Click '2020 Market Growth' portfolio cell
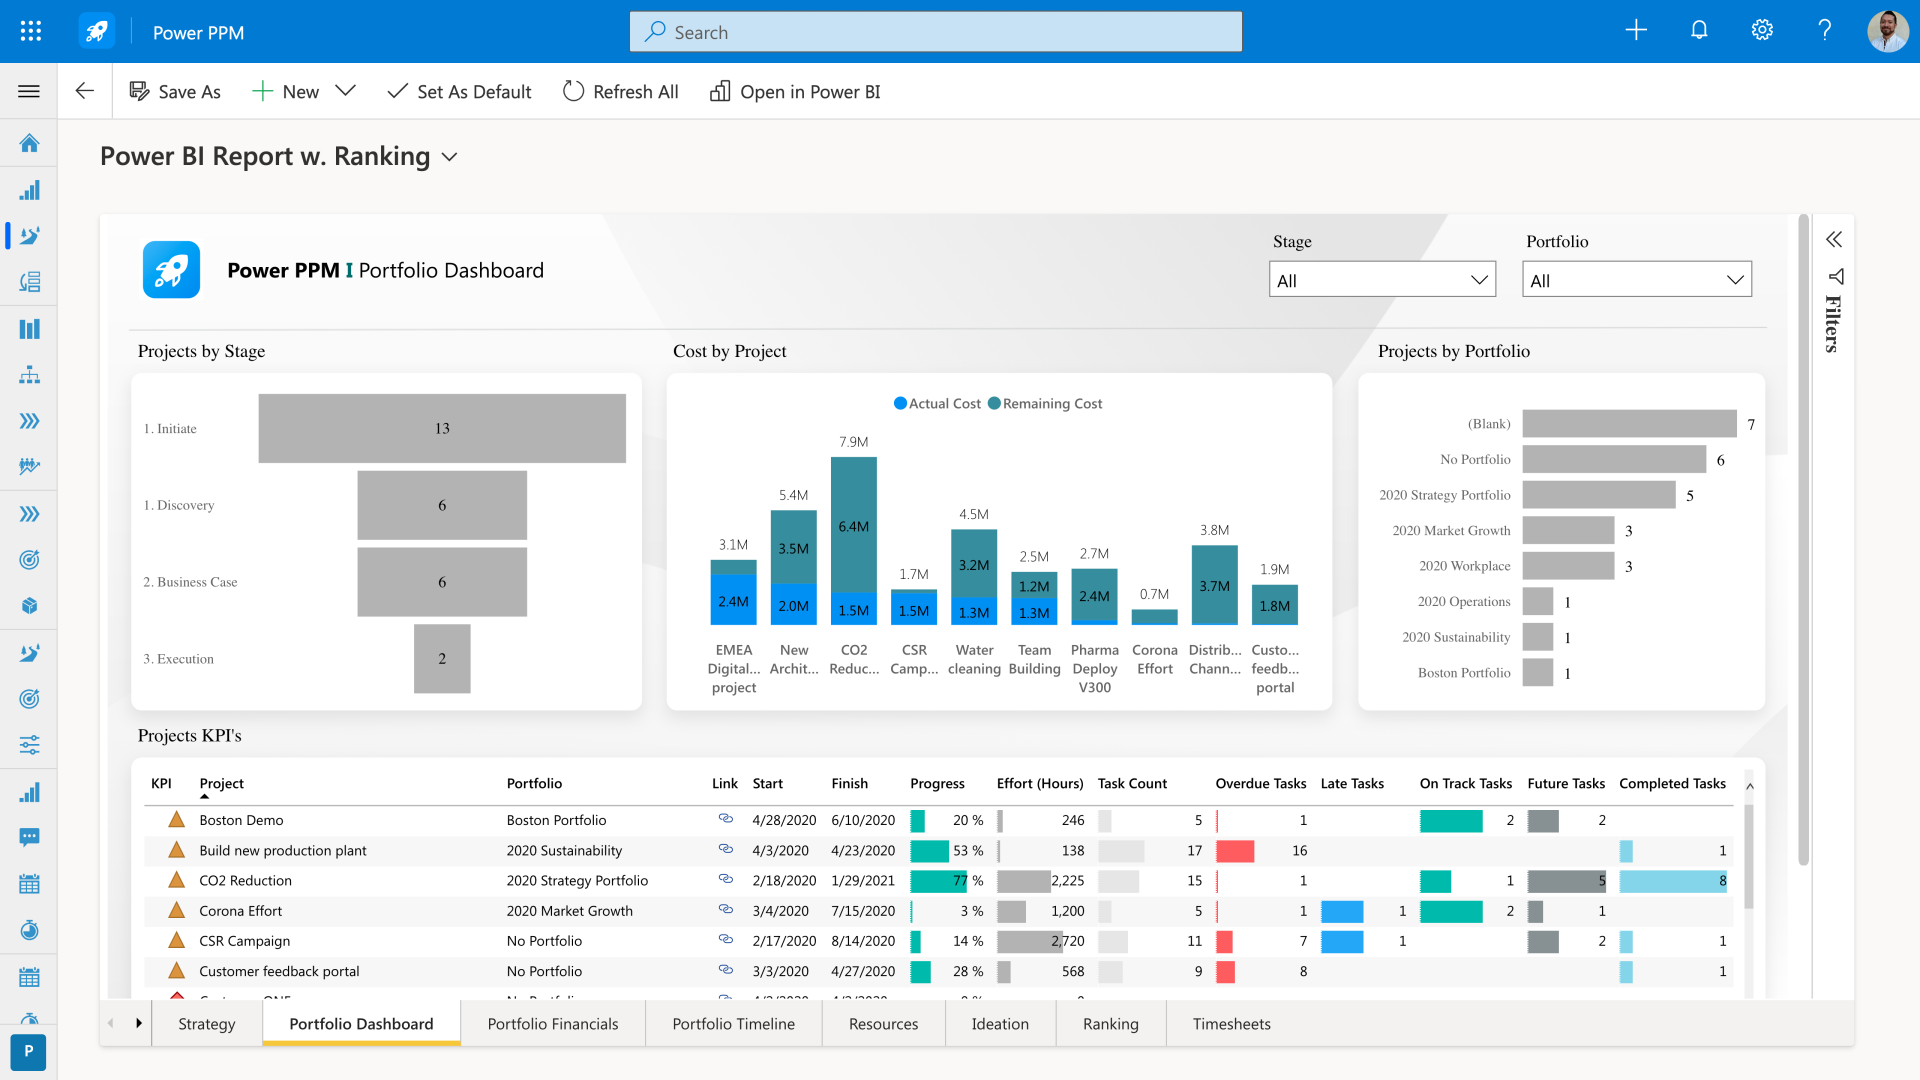 [x=569, y=911]
